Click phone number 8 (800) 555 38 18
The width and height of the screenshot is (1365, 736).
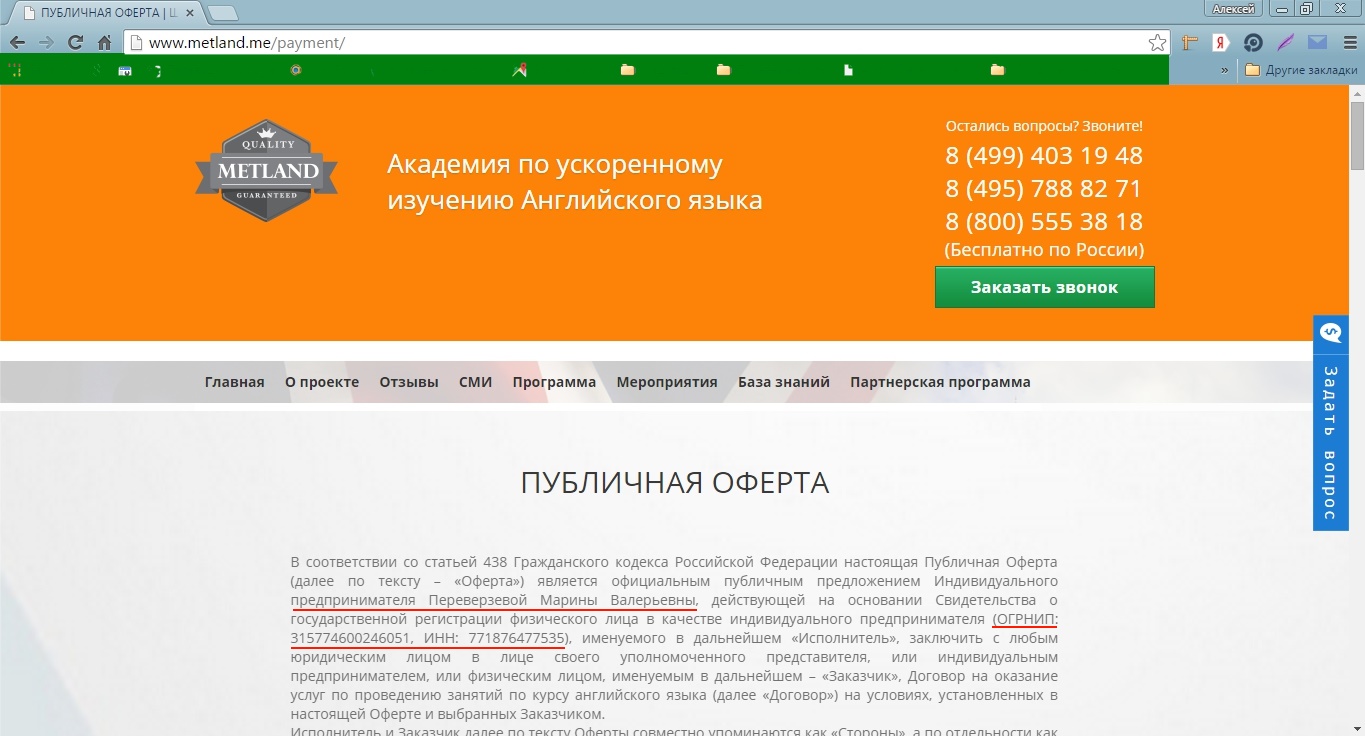pos(1044,222)
